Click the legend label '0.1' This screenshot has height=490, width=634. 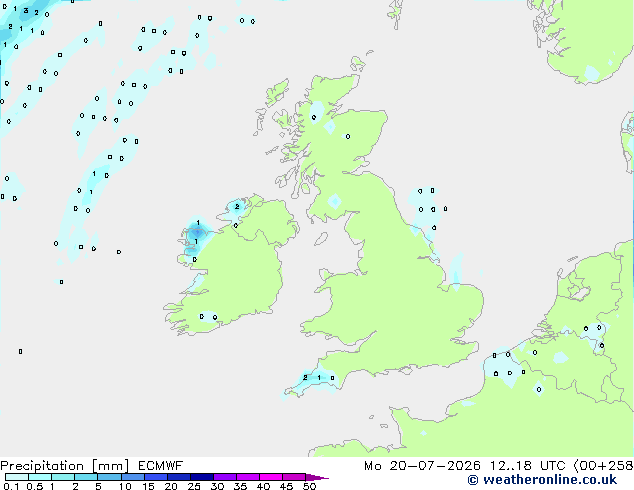[11, 486]
